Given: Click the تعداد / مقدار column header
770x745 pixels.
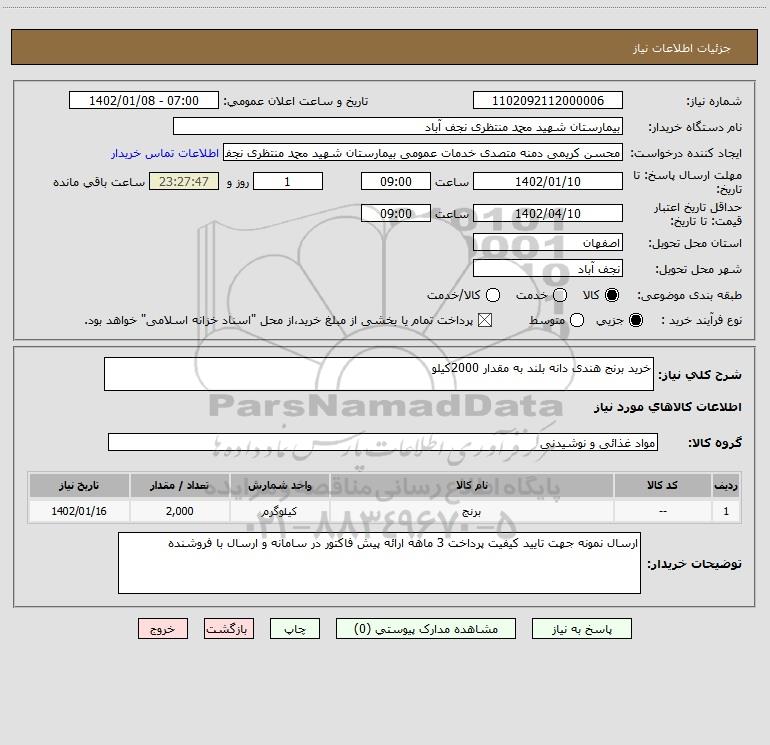Looking at the screenshot, I should coord(179,485).
